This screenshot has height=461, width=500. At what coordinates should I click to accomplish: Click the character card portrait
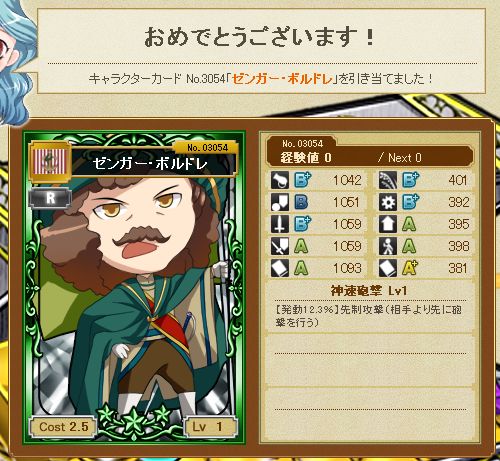click(x=134, y=288)
